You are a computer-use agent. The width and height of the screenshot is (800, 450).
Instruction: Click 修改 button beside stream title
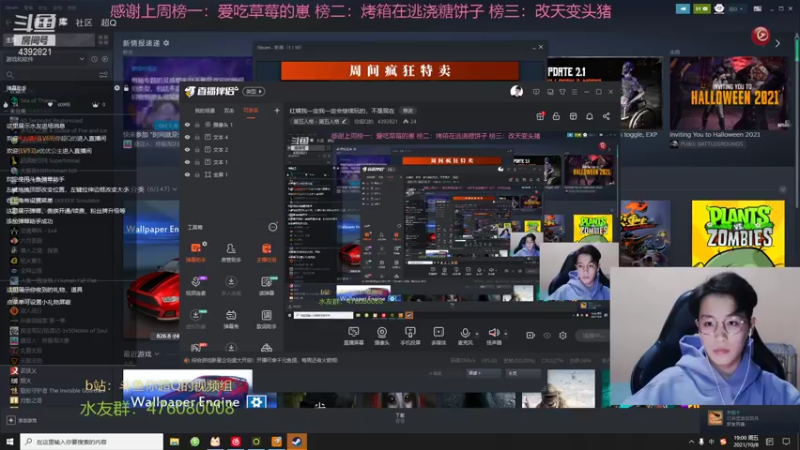[408, 111]
